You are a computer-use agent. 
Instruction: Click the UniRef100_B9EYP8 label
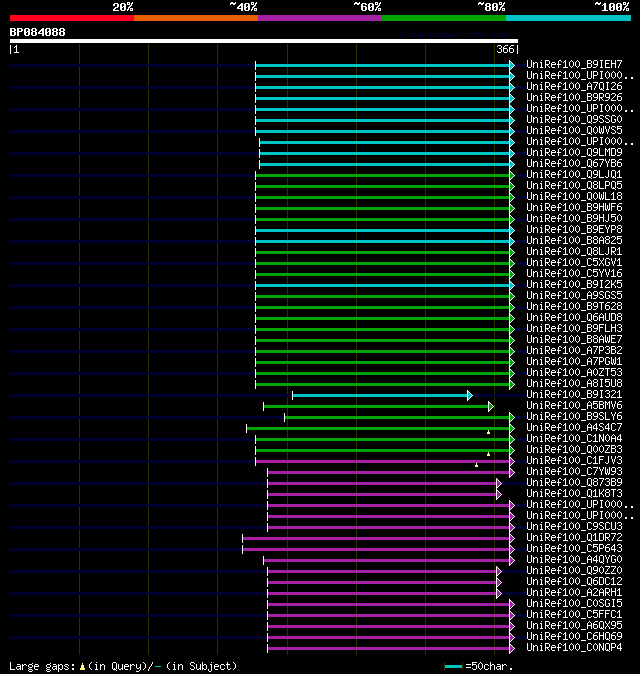(x=574, y=230)
